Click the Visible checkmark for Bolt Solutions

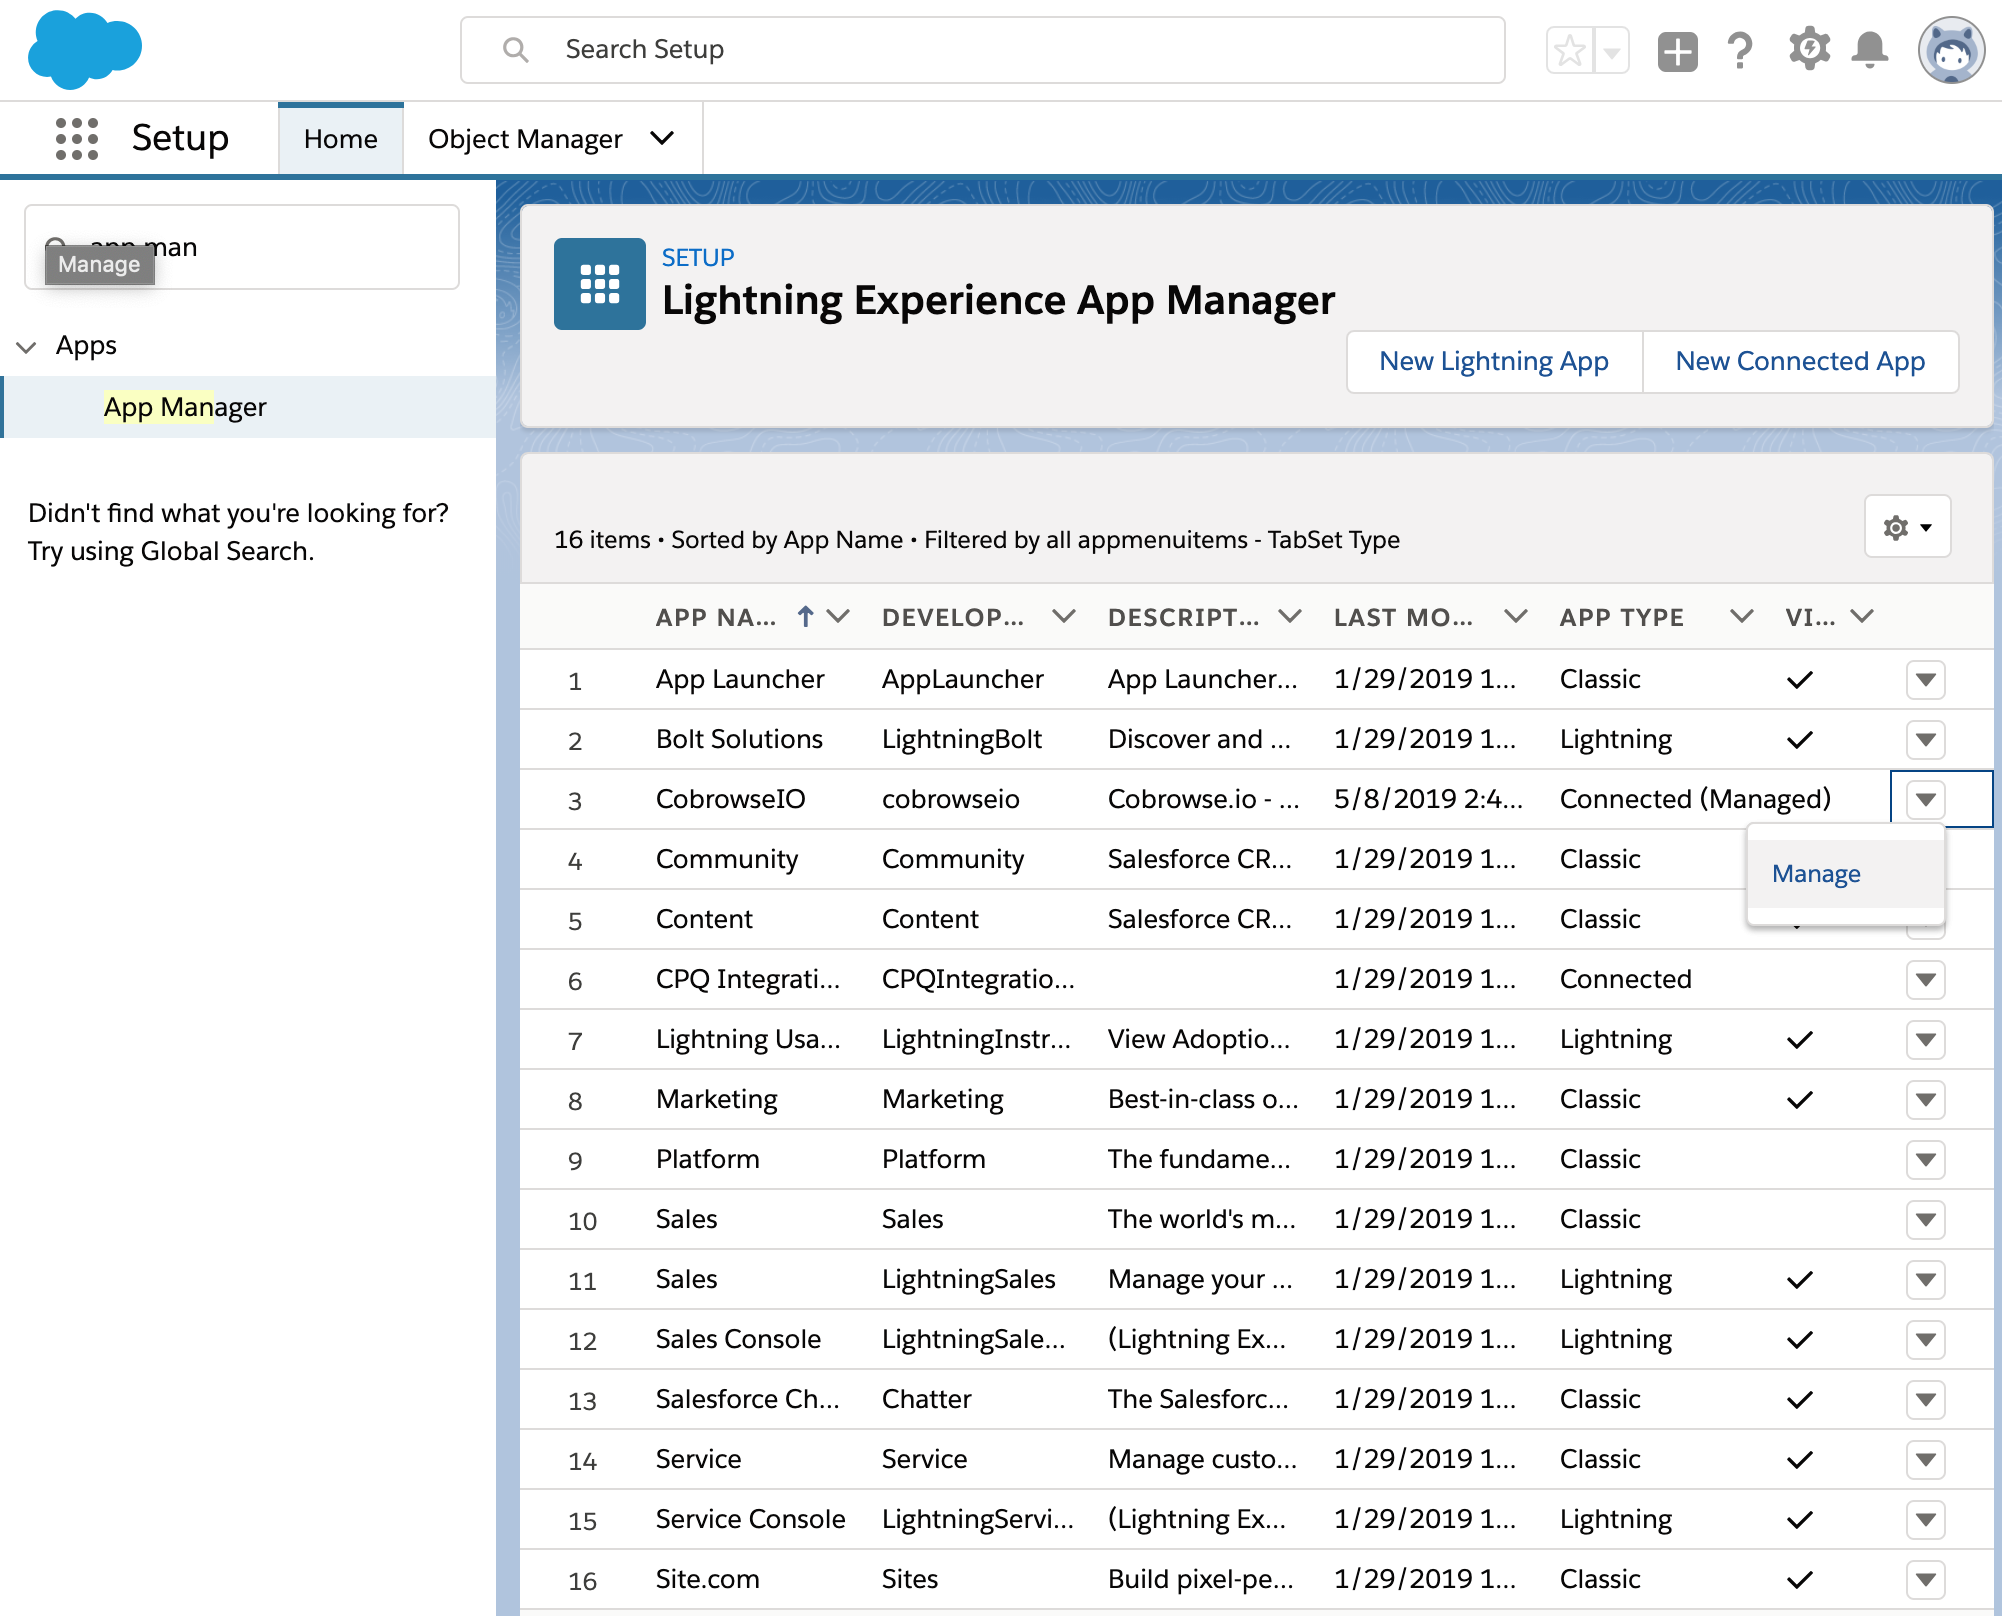(x=1800, y=740)
